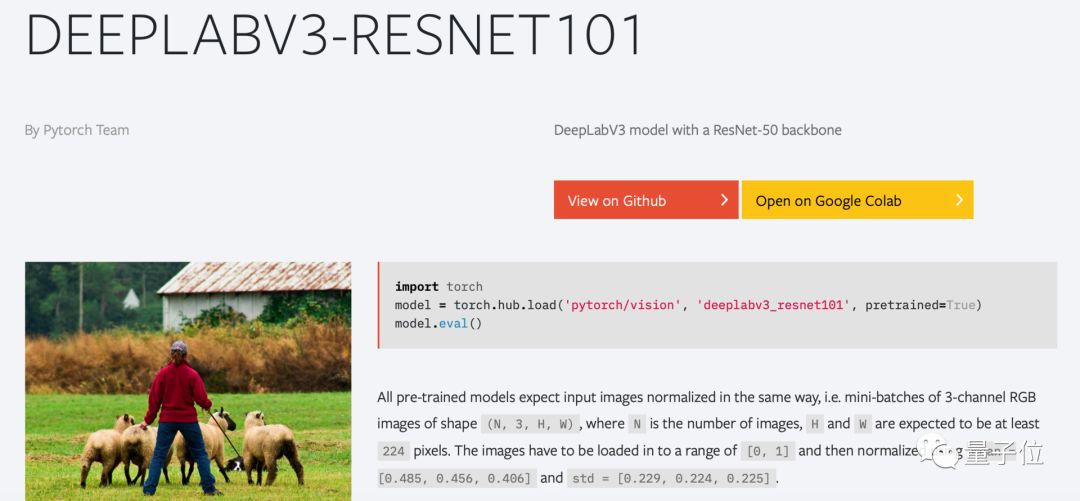Screen dimensions: 1080x501
Task: Click the [0.485, 0.456, 0.406] mean values
Action: tap(456, 478)
